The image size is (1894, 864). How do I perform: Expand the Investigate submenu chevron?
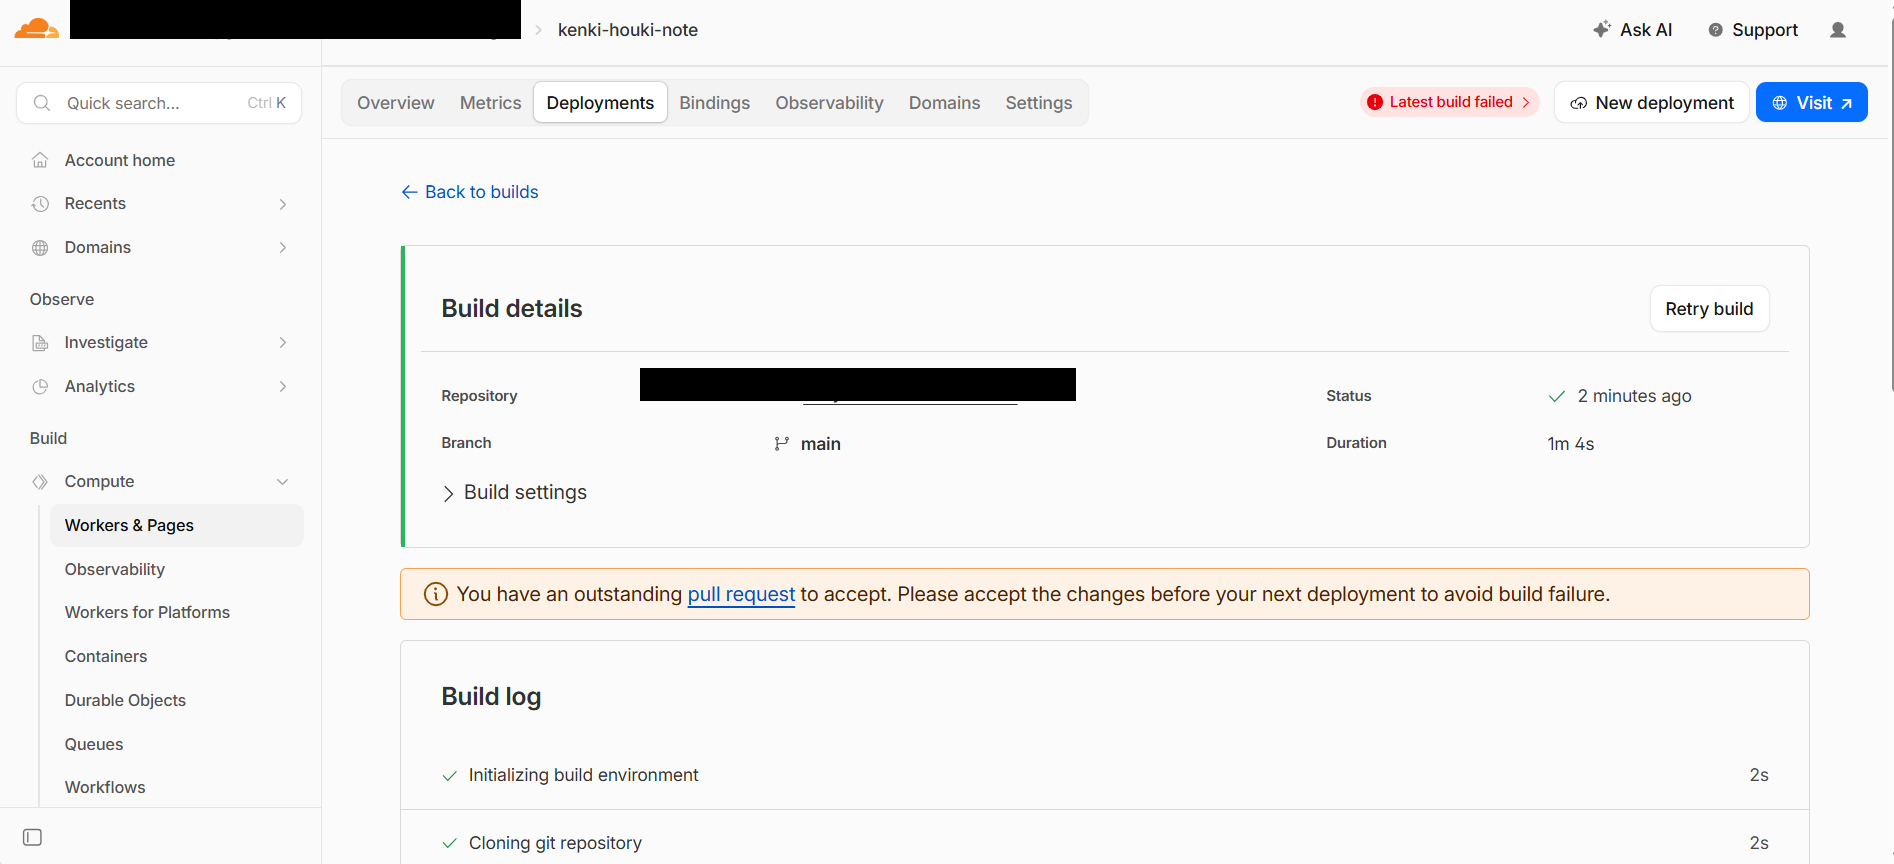pyautogui.click(x=283, y=343)
